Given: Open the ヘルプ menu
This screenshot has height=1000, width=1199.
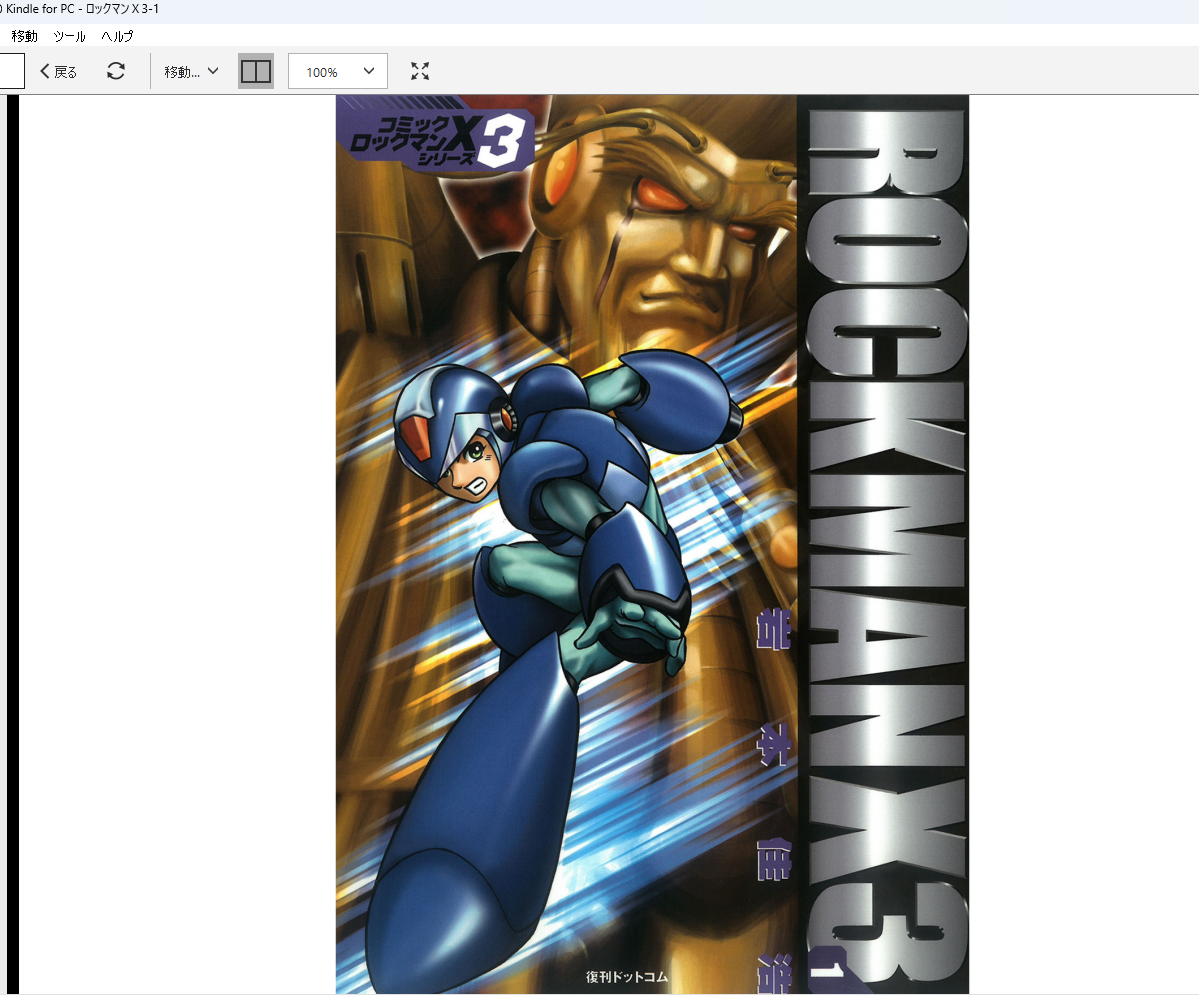Looking at the screenshot, I should coord(117,36).
